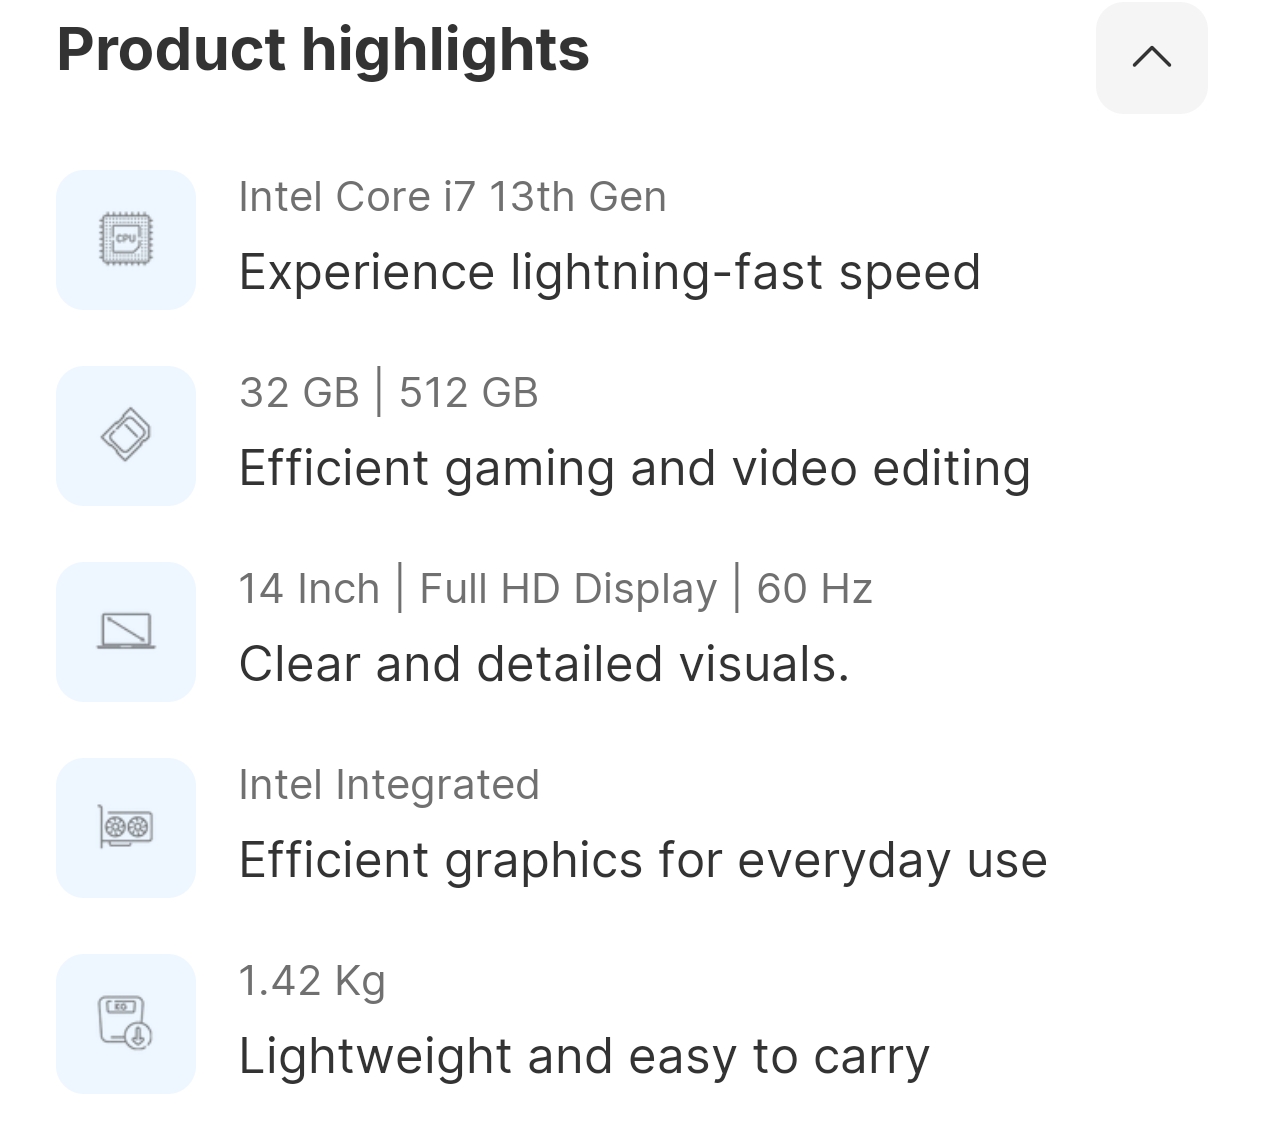
Task: Select the display icon beside 14 Inch text
Action: click(x=125, y=631)
